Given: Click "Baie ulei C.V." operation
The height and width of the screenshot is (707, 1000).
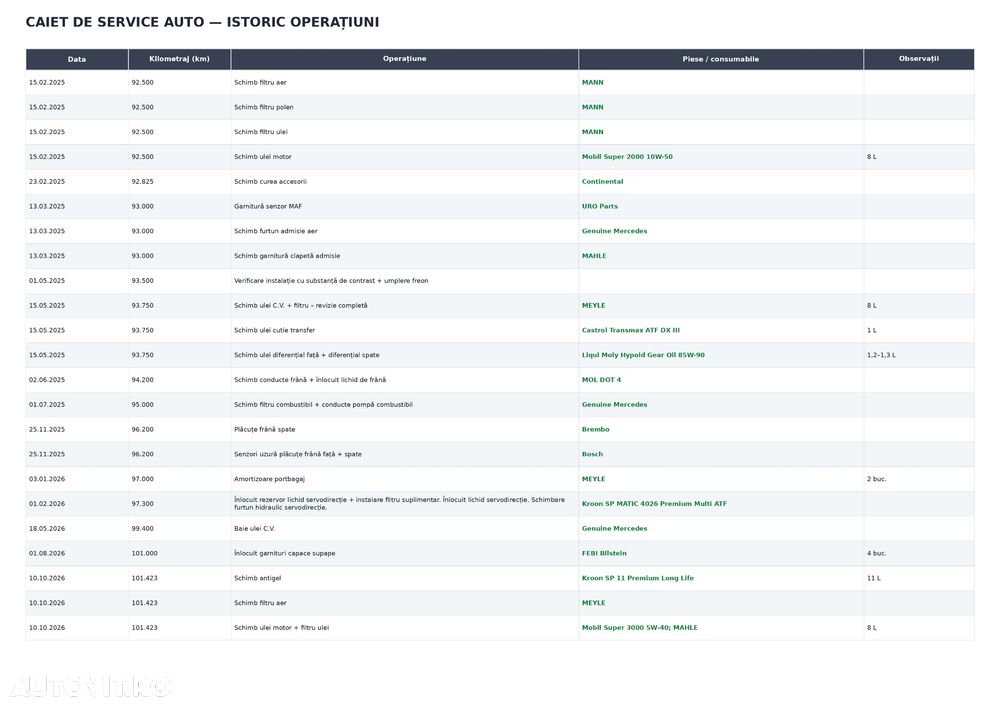Looking at the screenshot, I should (254, 528).
